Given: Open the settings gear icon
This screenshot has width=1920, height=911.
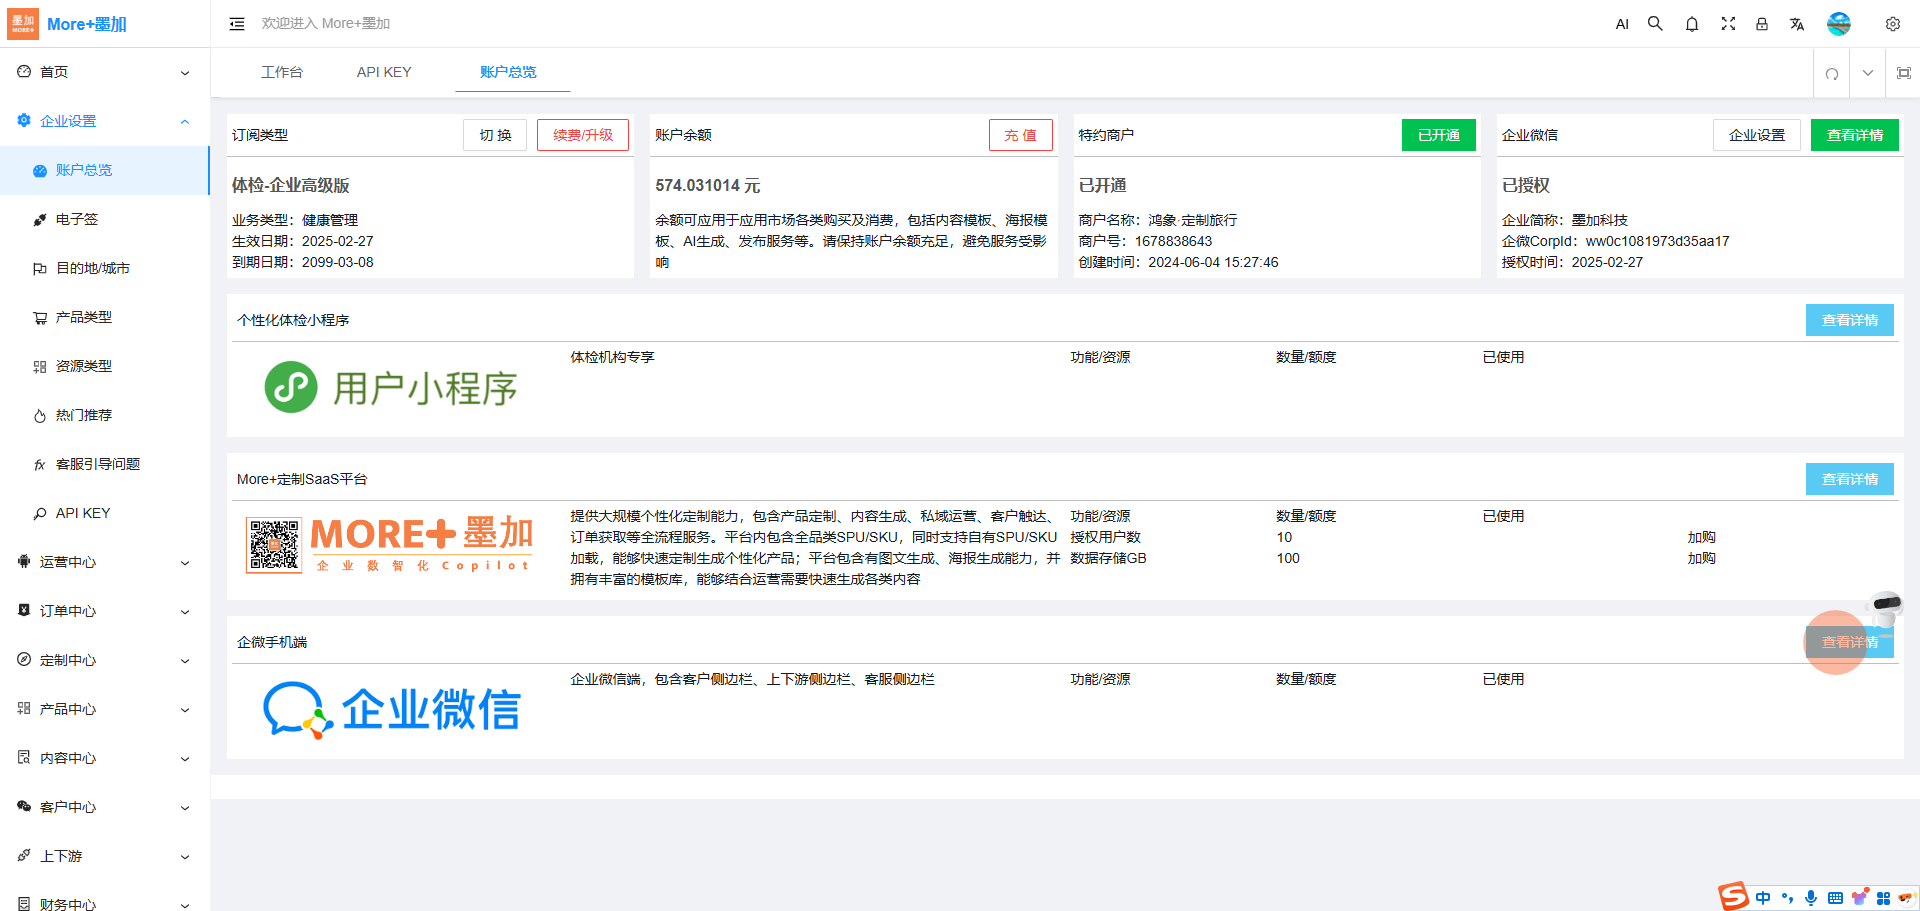Looking at the screenshot, I should point(1892,24).
